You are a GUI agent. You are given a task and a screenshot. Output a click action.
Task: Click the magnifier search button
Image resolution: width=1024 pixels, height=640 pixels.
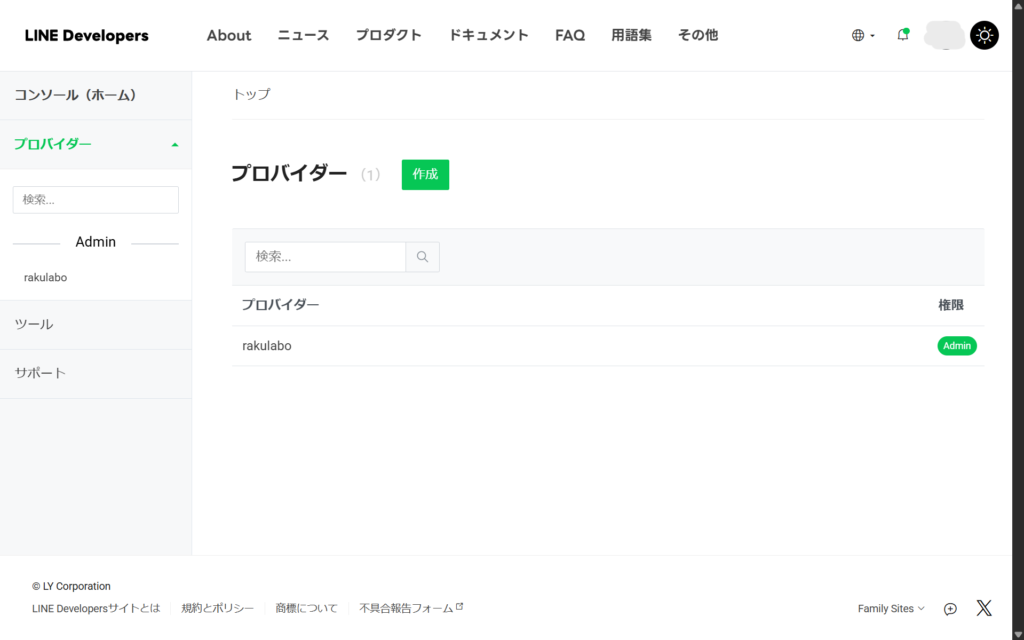(422, 257)
